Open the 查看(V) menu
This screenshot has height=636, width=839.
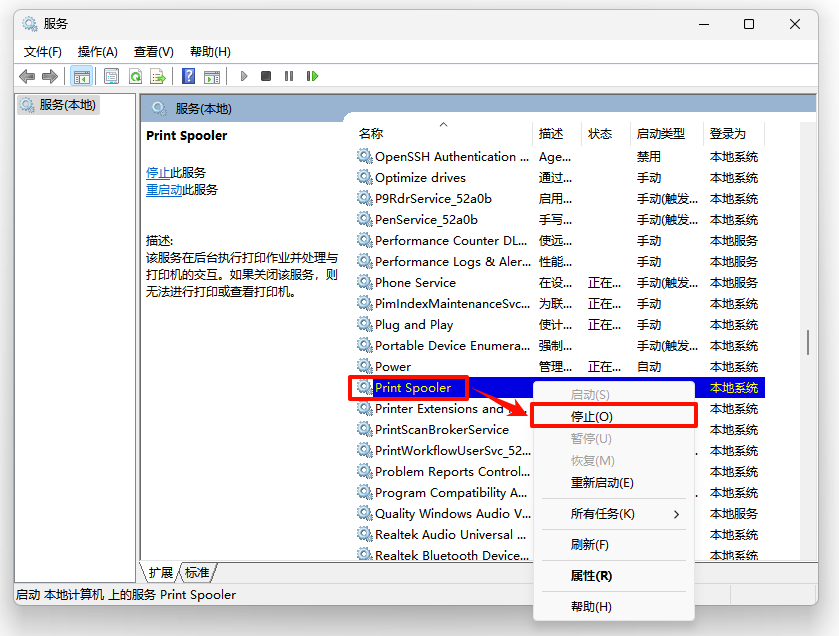pos(153,51)
